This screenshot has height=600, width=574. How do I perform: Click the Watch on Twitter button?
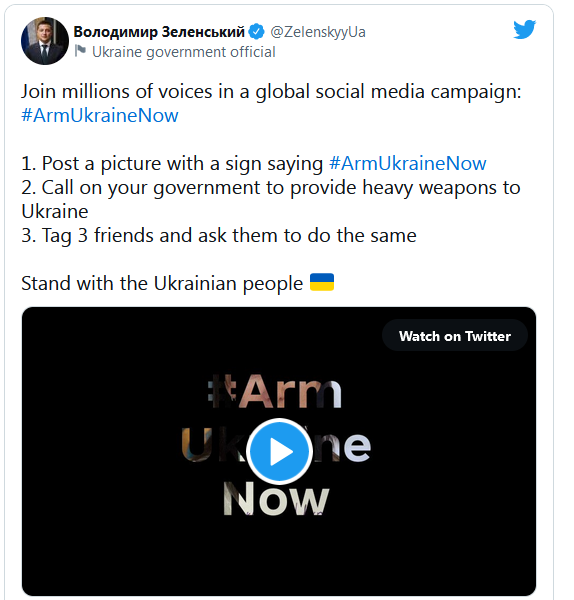pyautogui.click(x=455, y=336)
